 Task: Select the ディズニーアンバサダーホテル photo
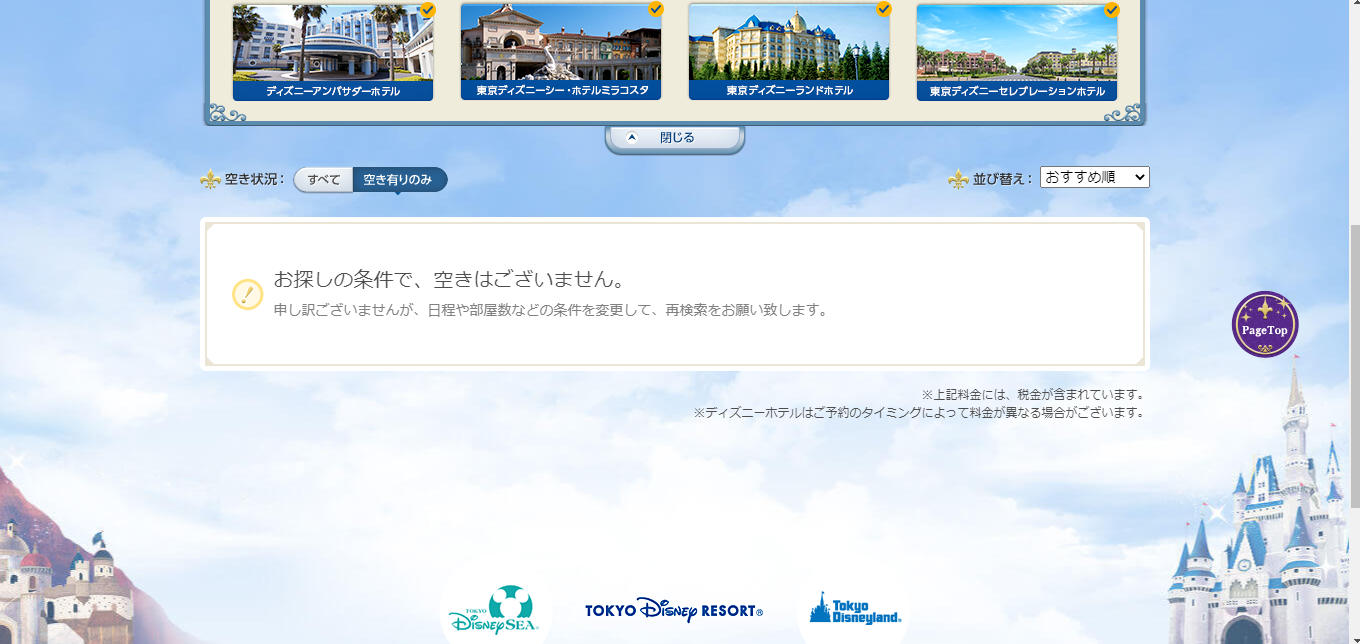click(333, 43)
